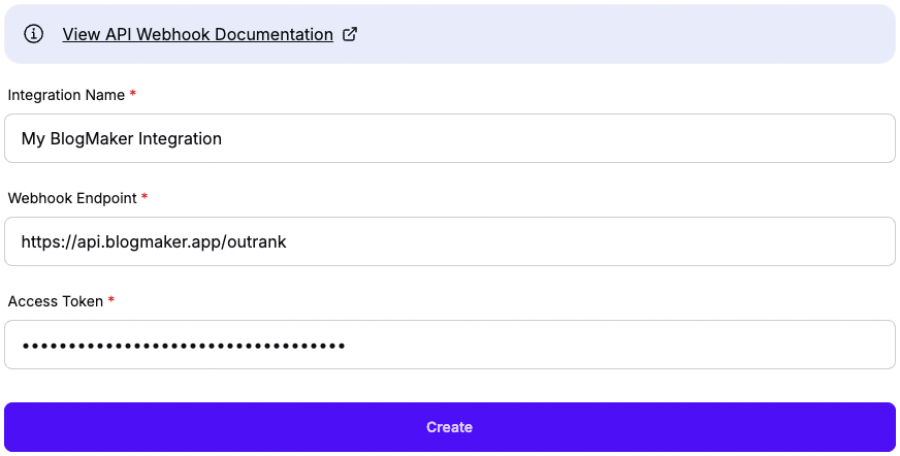This screenshot has height=456, width=900.
Task: Place cursor in "My BlogMaker Integration" text
Action: (x=121, y=139)
